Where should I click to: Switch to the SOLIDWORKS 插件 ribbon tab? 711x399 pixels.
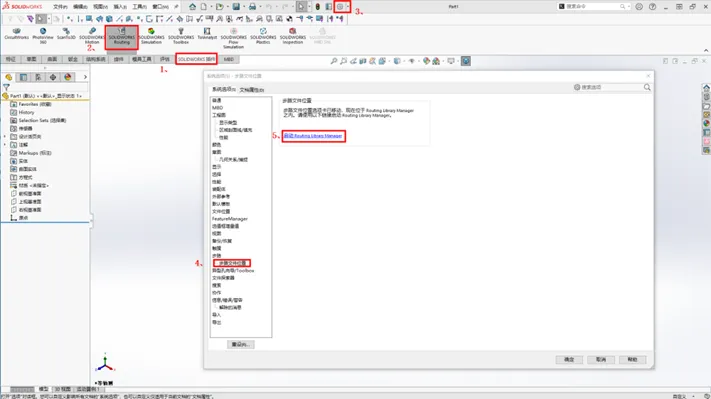(x=196, y=59)
